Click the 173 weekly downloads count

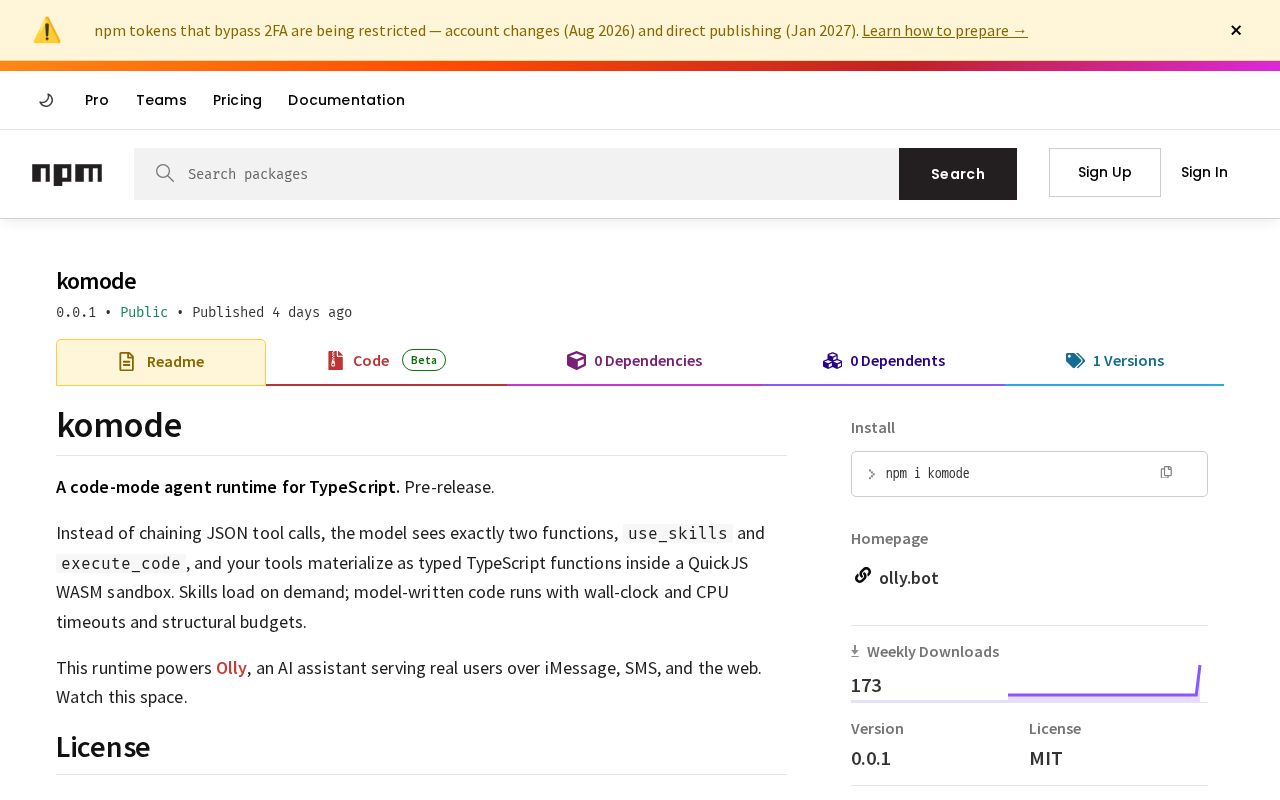pyautogui.click(x=866, y=685)
